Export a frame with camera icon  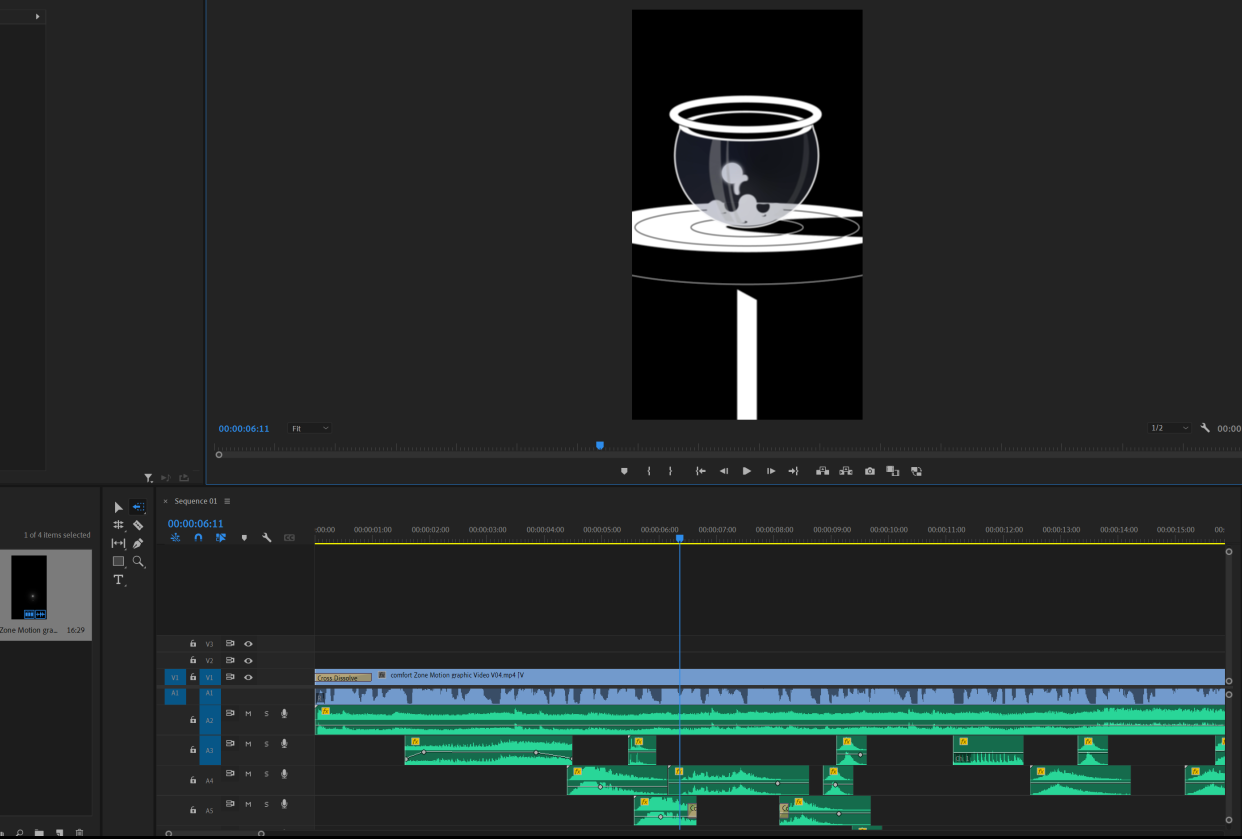(870, 471)
